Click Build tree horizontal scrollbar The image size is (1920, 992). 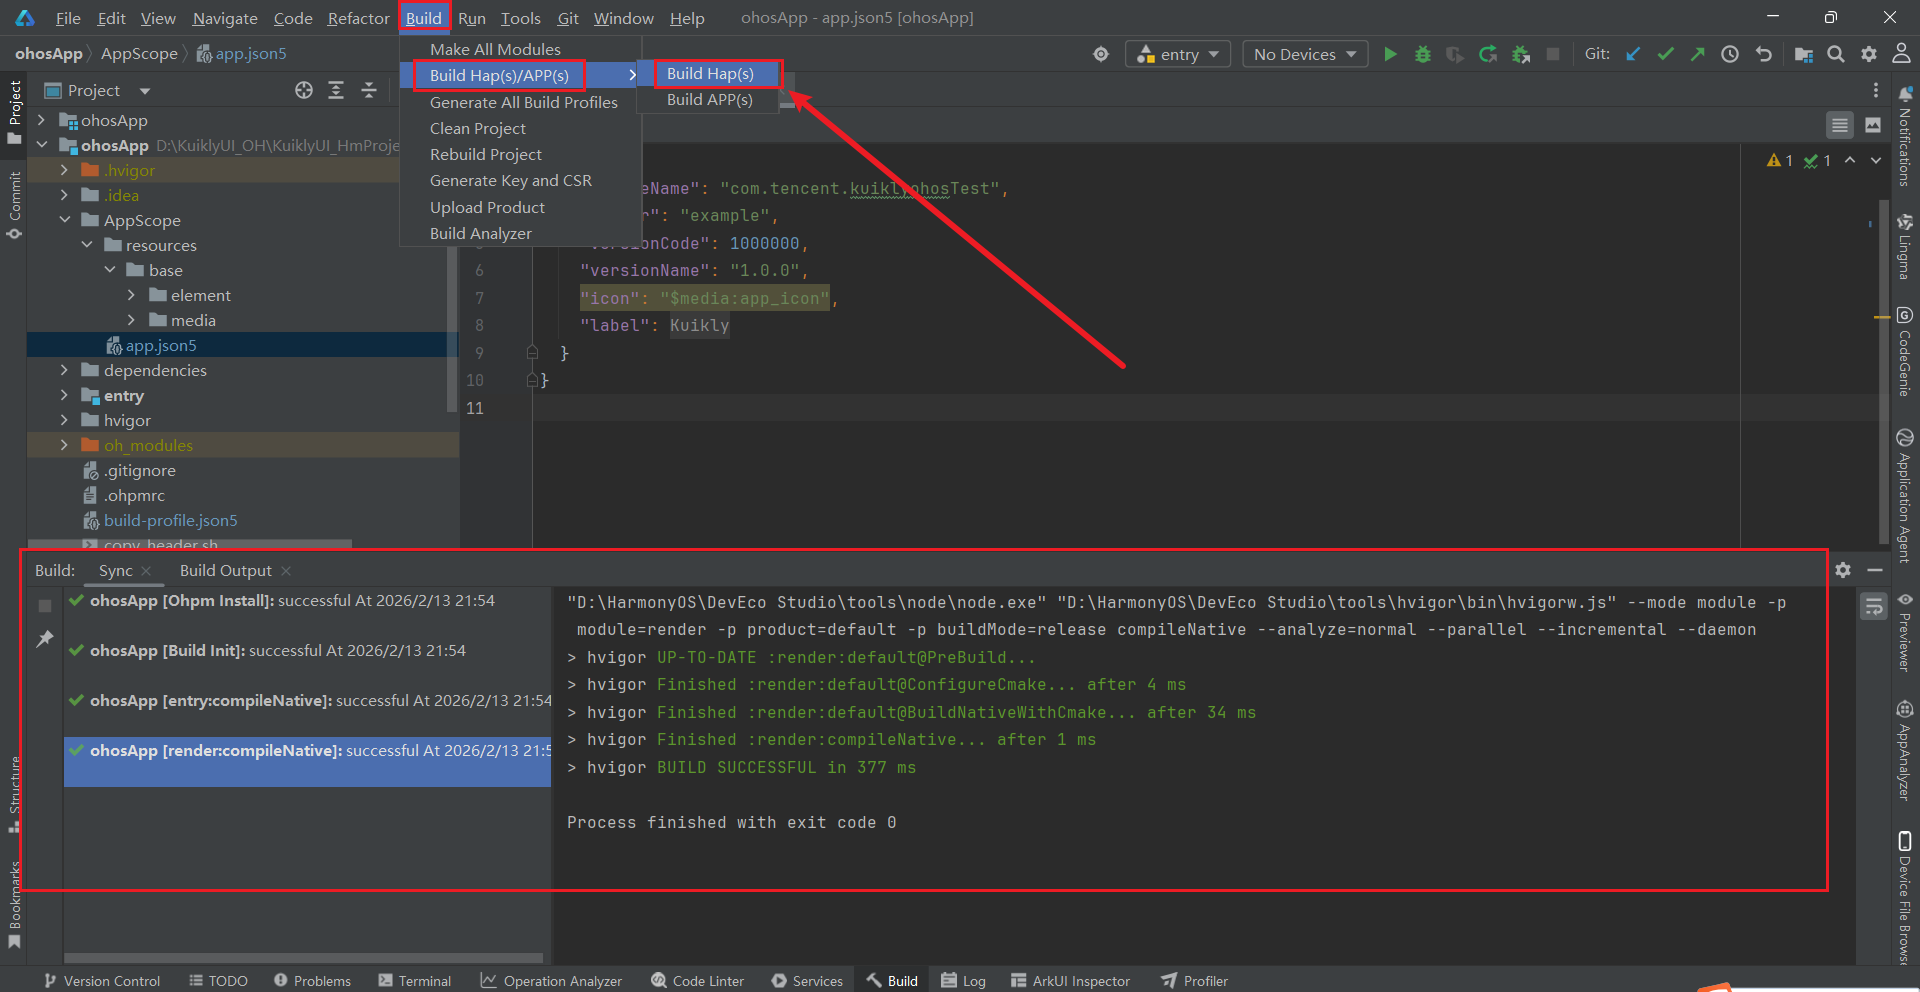click(x=304, y=957)
